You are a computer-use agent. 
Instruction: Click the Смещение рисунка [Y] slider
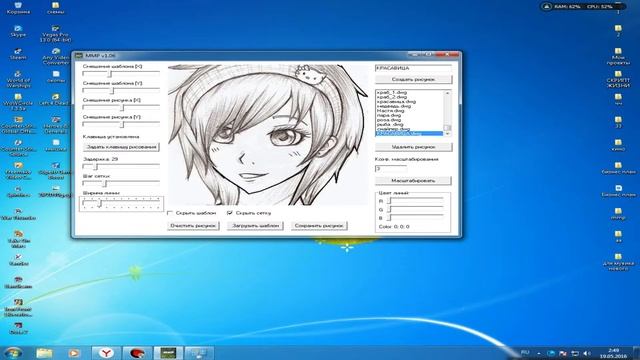pos(121,124)
